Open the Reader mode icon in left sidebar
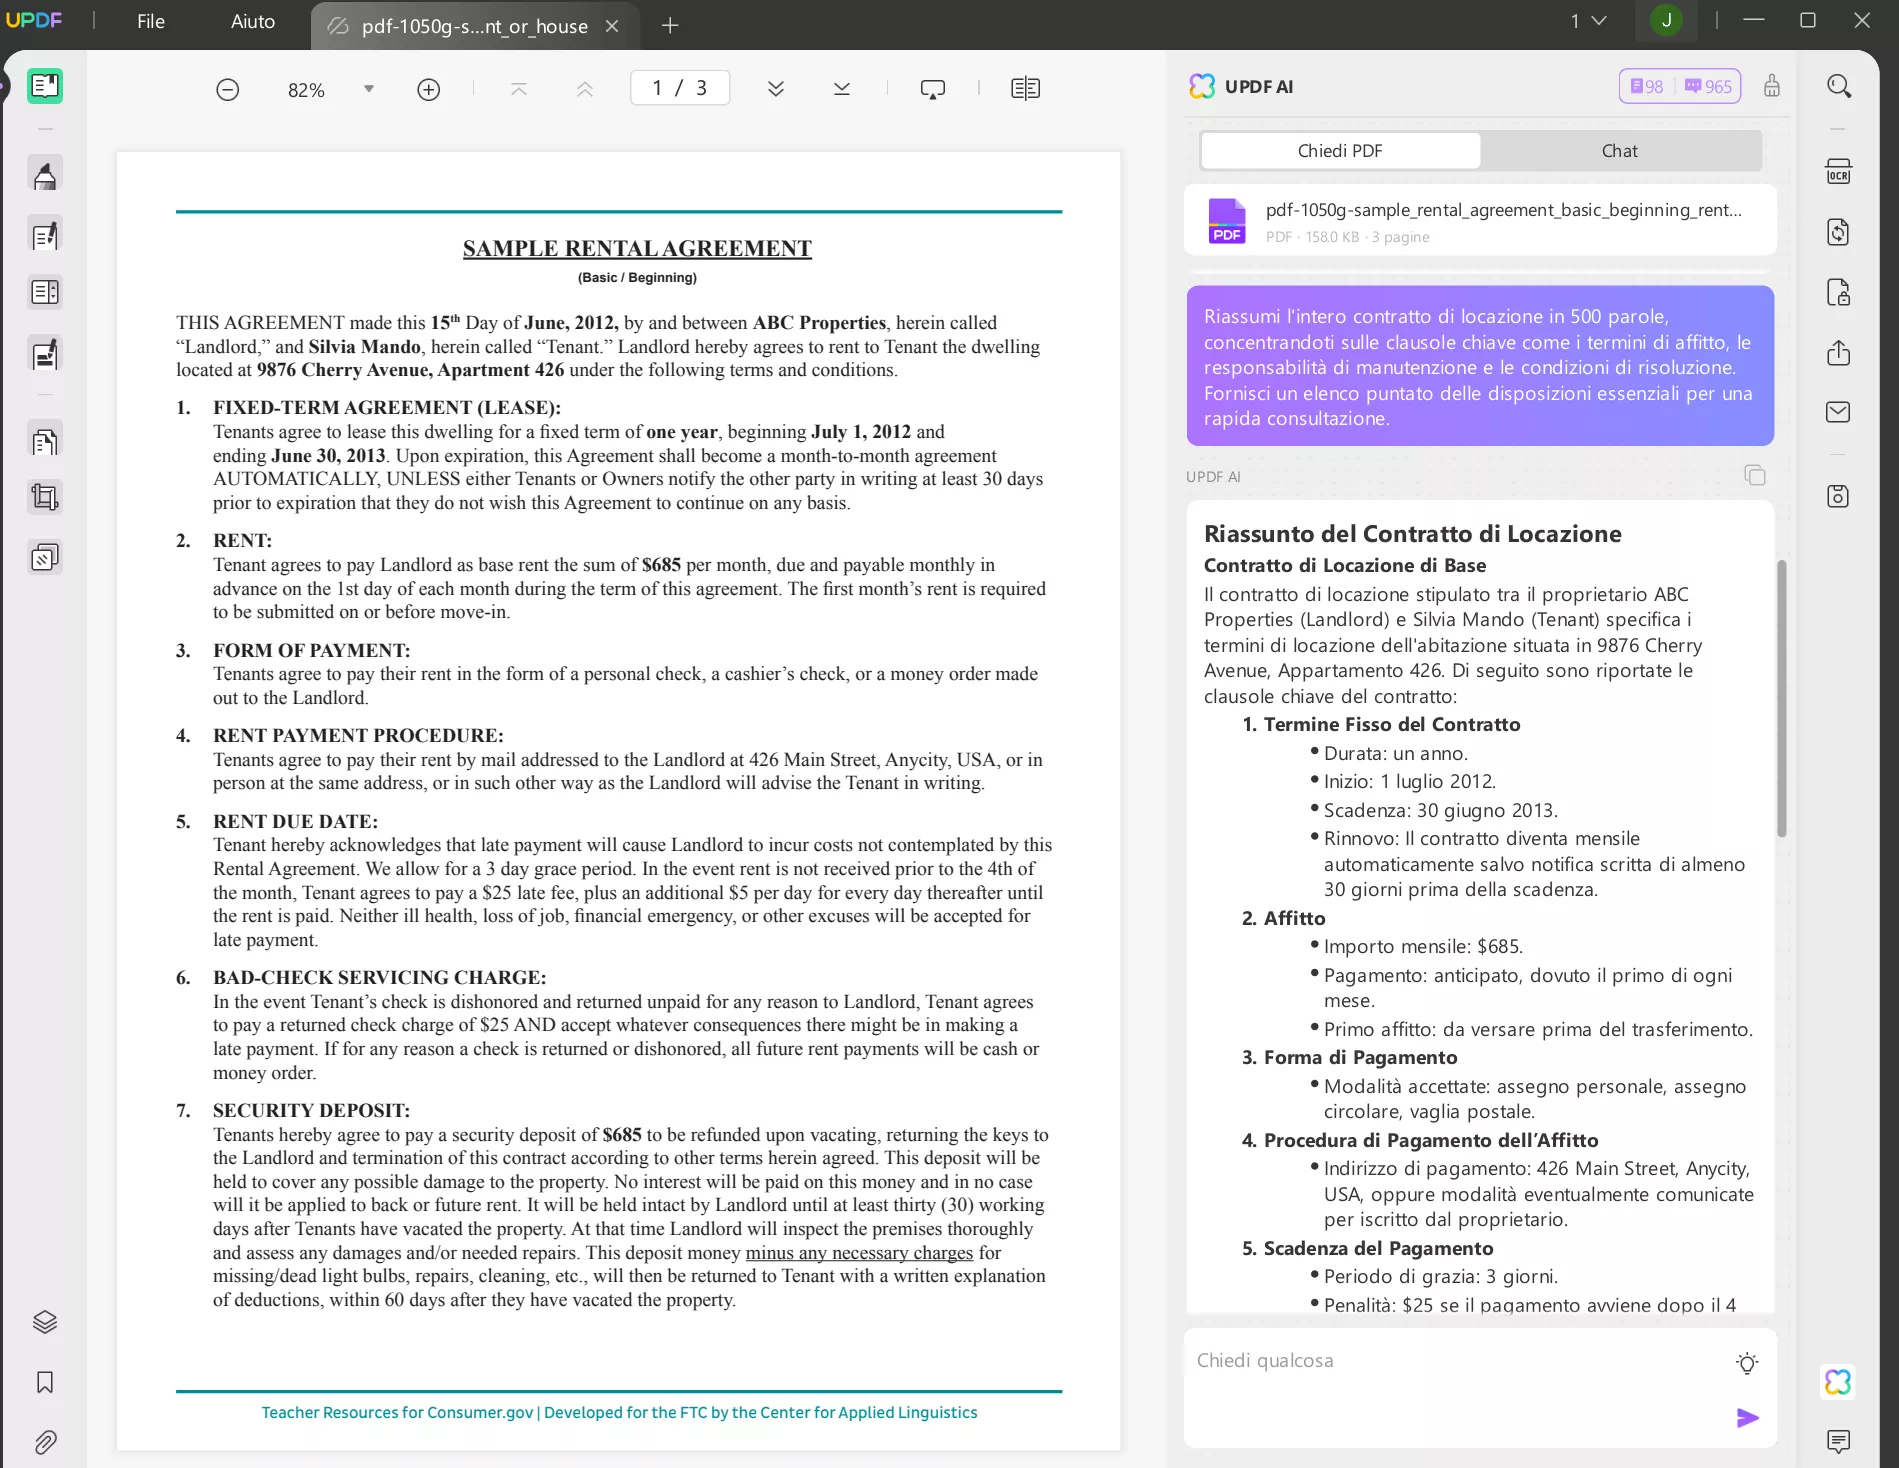This screenshot has width=1899, height=1468. (x=45, y=86)
